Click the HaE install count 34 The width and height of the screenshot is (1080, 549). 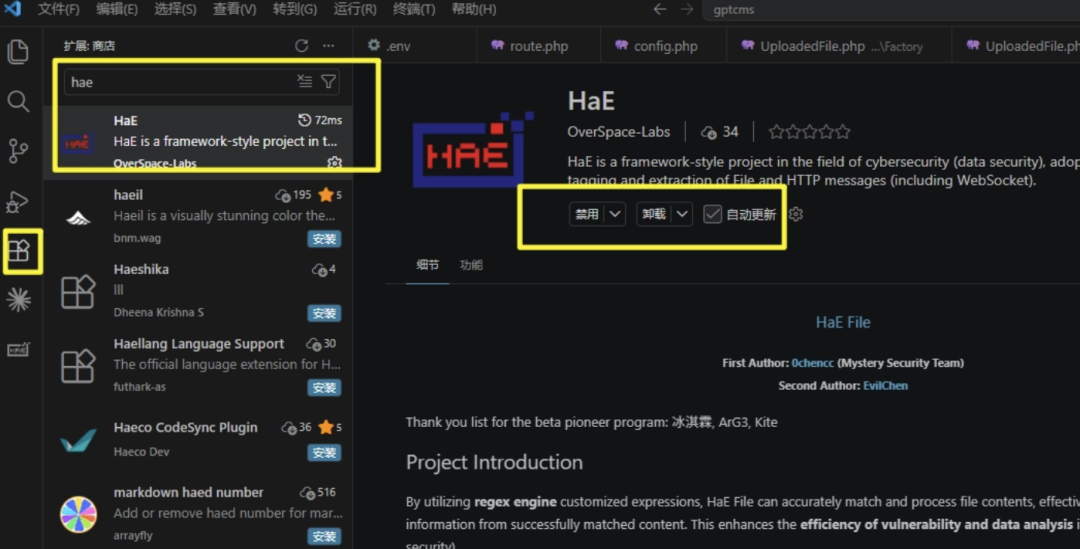(720, 132)
